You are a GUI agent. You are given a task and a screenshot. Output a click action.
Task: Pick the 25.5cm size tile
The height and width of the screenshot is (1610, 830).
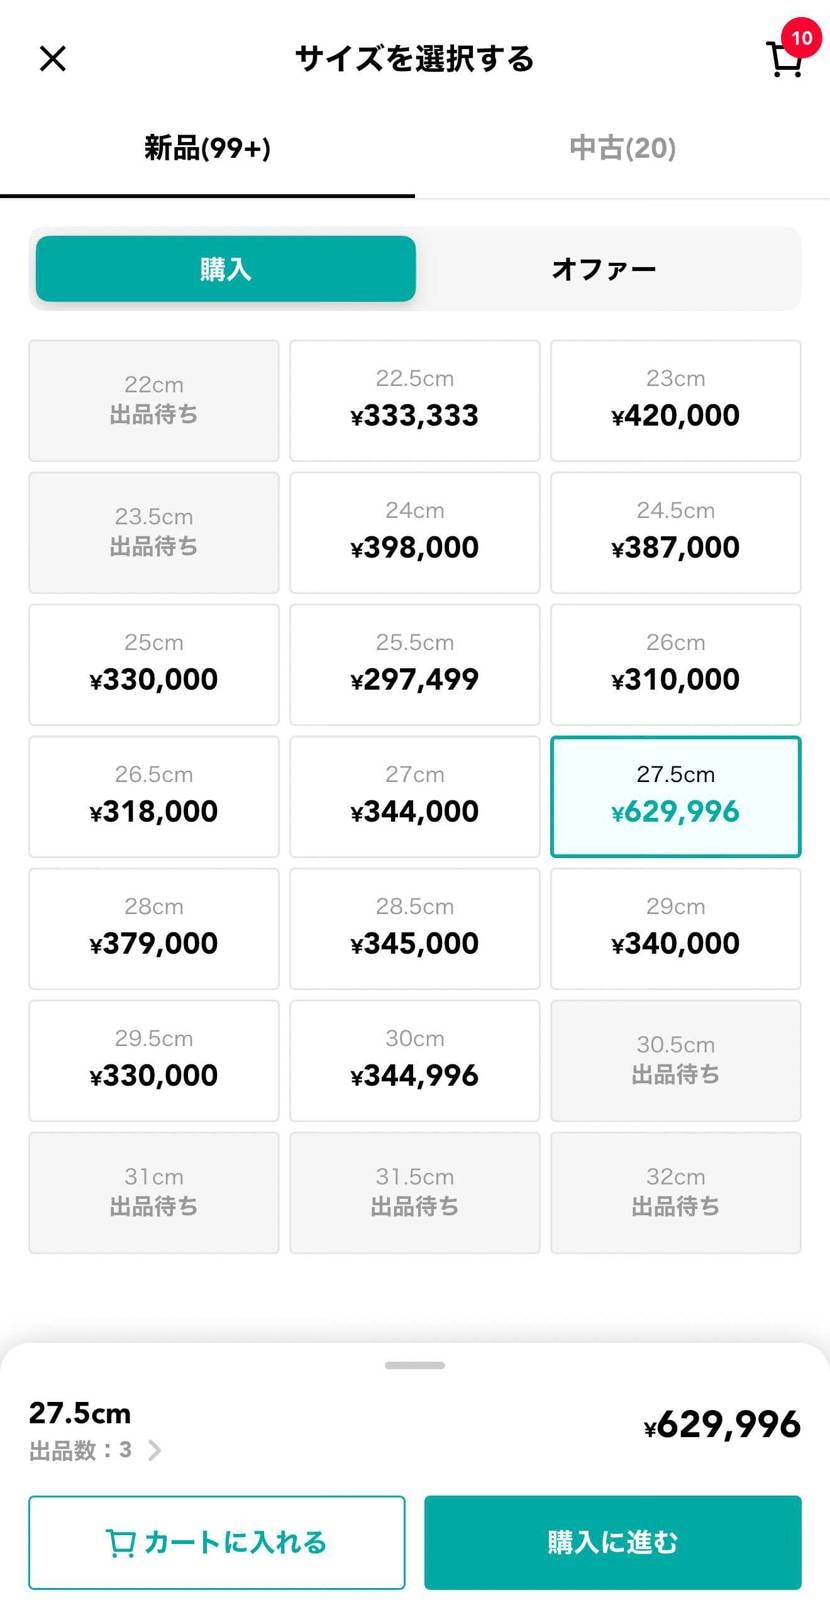pyautogui.click(x=415, y=665)
